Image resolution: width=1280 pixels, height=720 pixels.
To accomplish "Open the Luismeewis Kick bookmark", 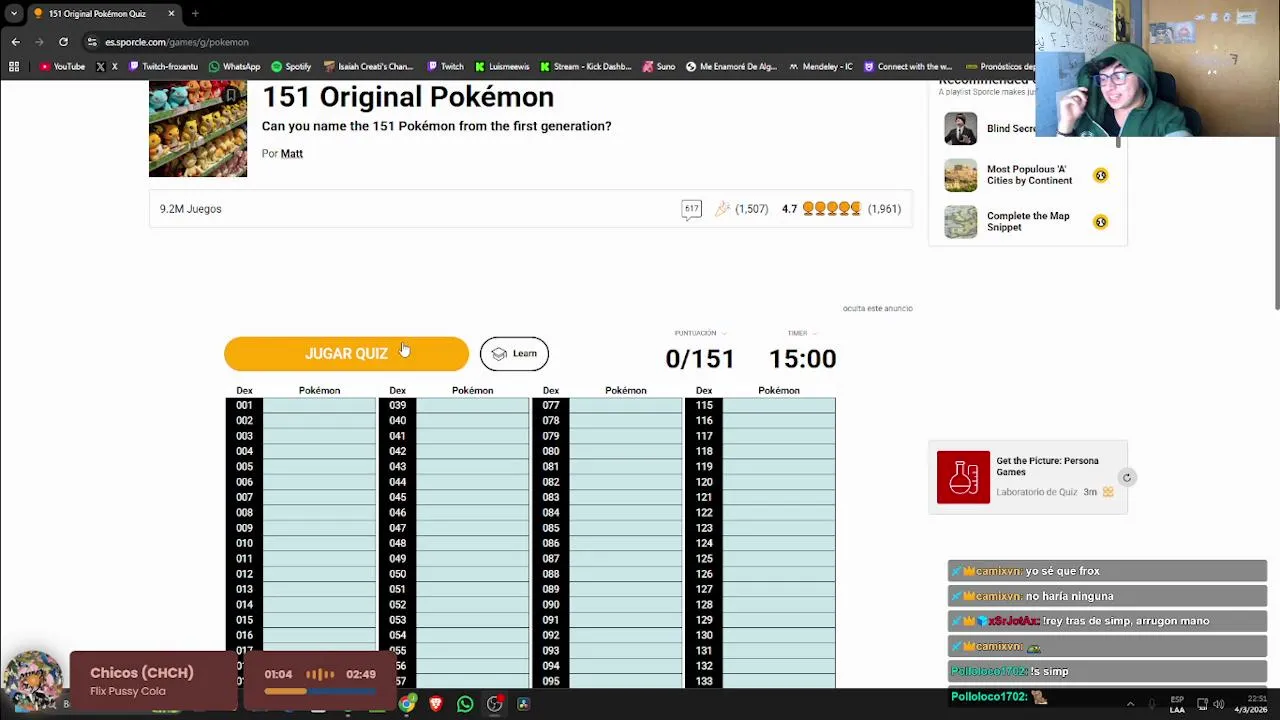I will point(502,67).
